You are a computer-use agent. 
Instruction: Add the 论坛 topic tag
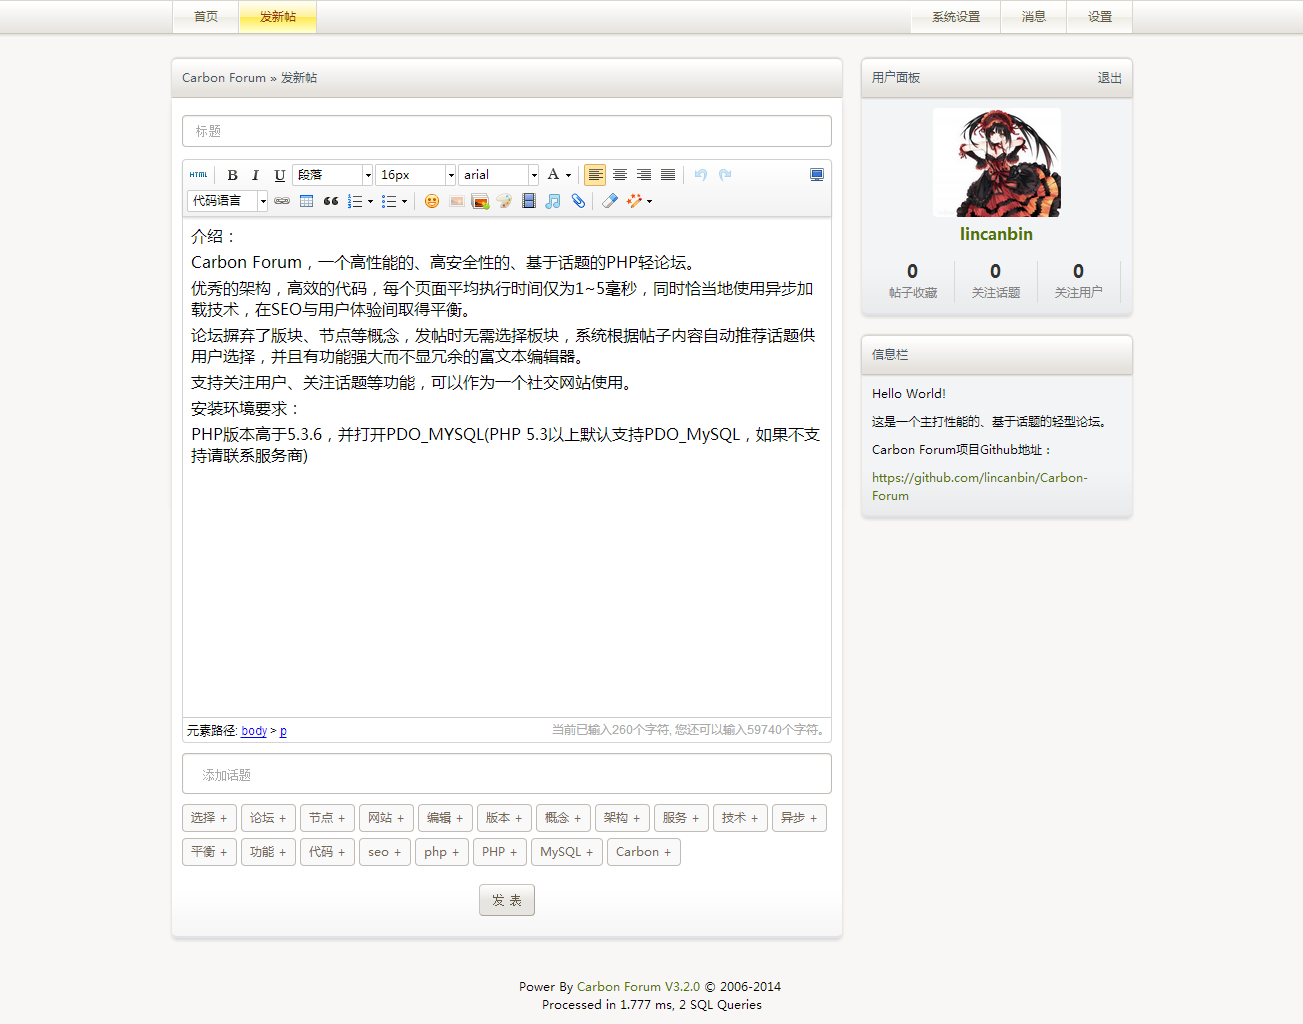(x=268, y=818)
